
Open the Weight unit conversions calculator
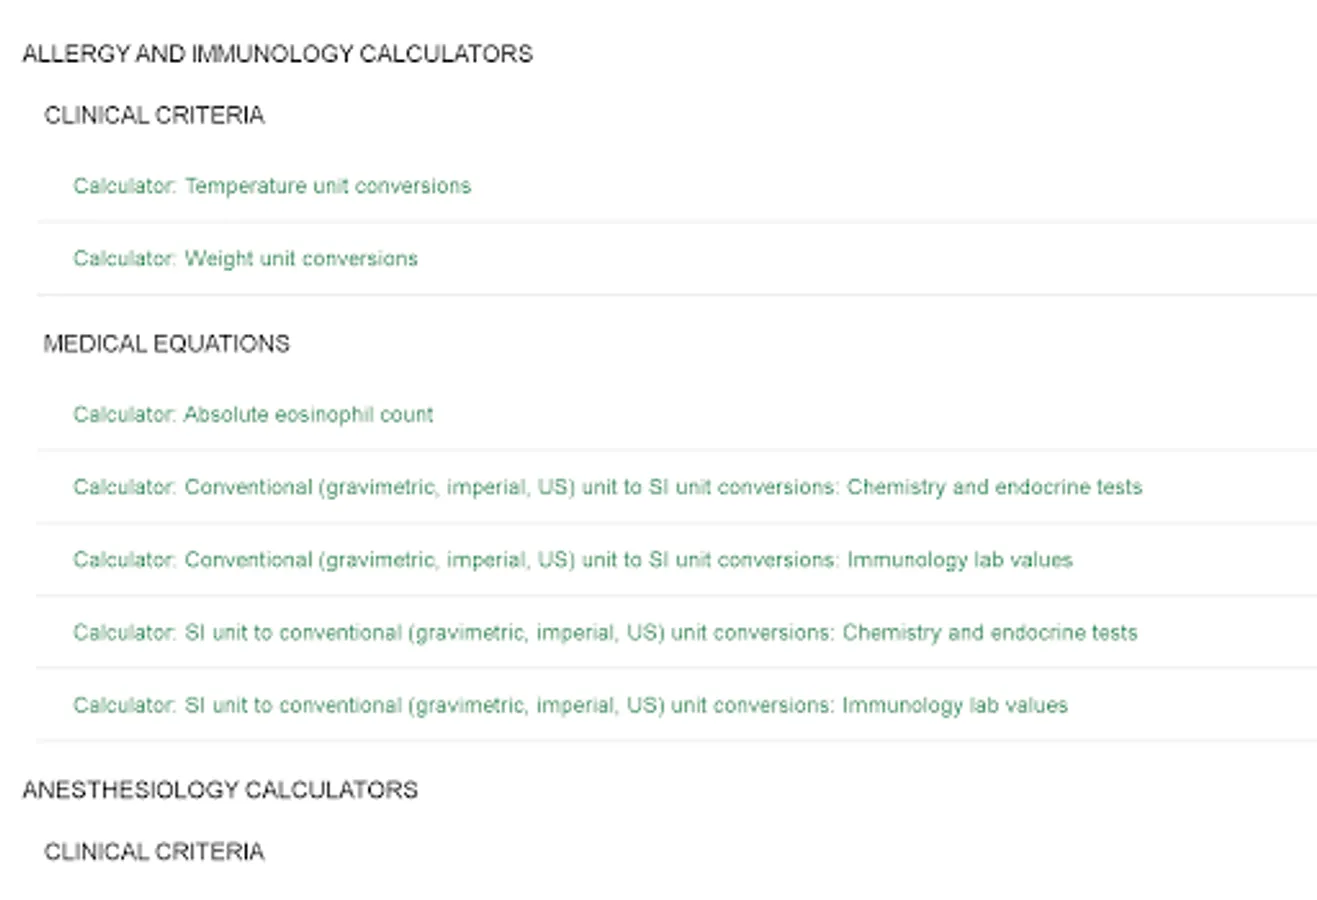(x=245, y=259)
